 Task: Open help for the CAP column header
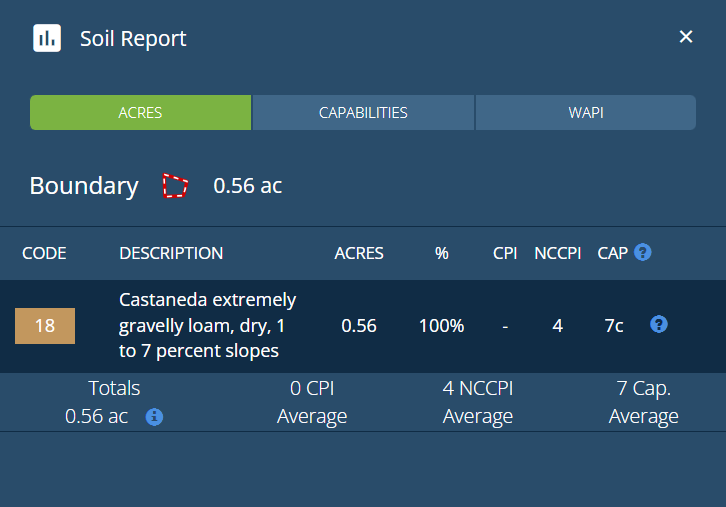pyautogui.click(x=643, y=252)
